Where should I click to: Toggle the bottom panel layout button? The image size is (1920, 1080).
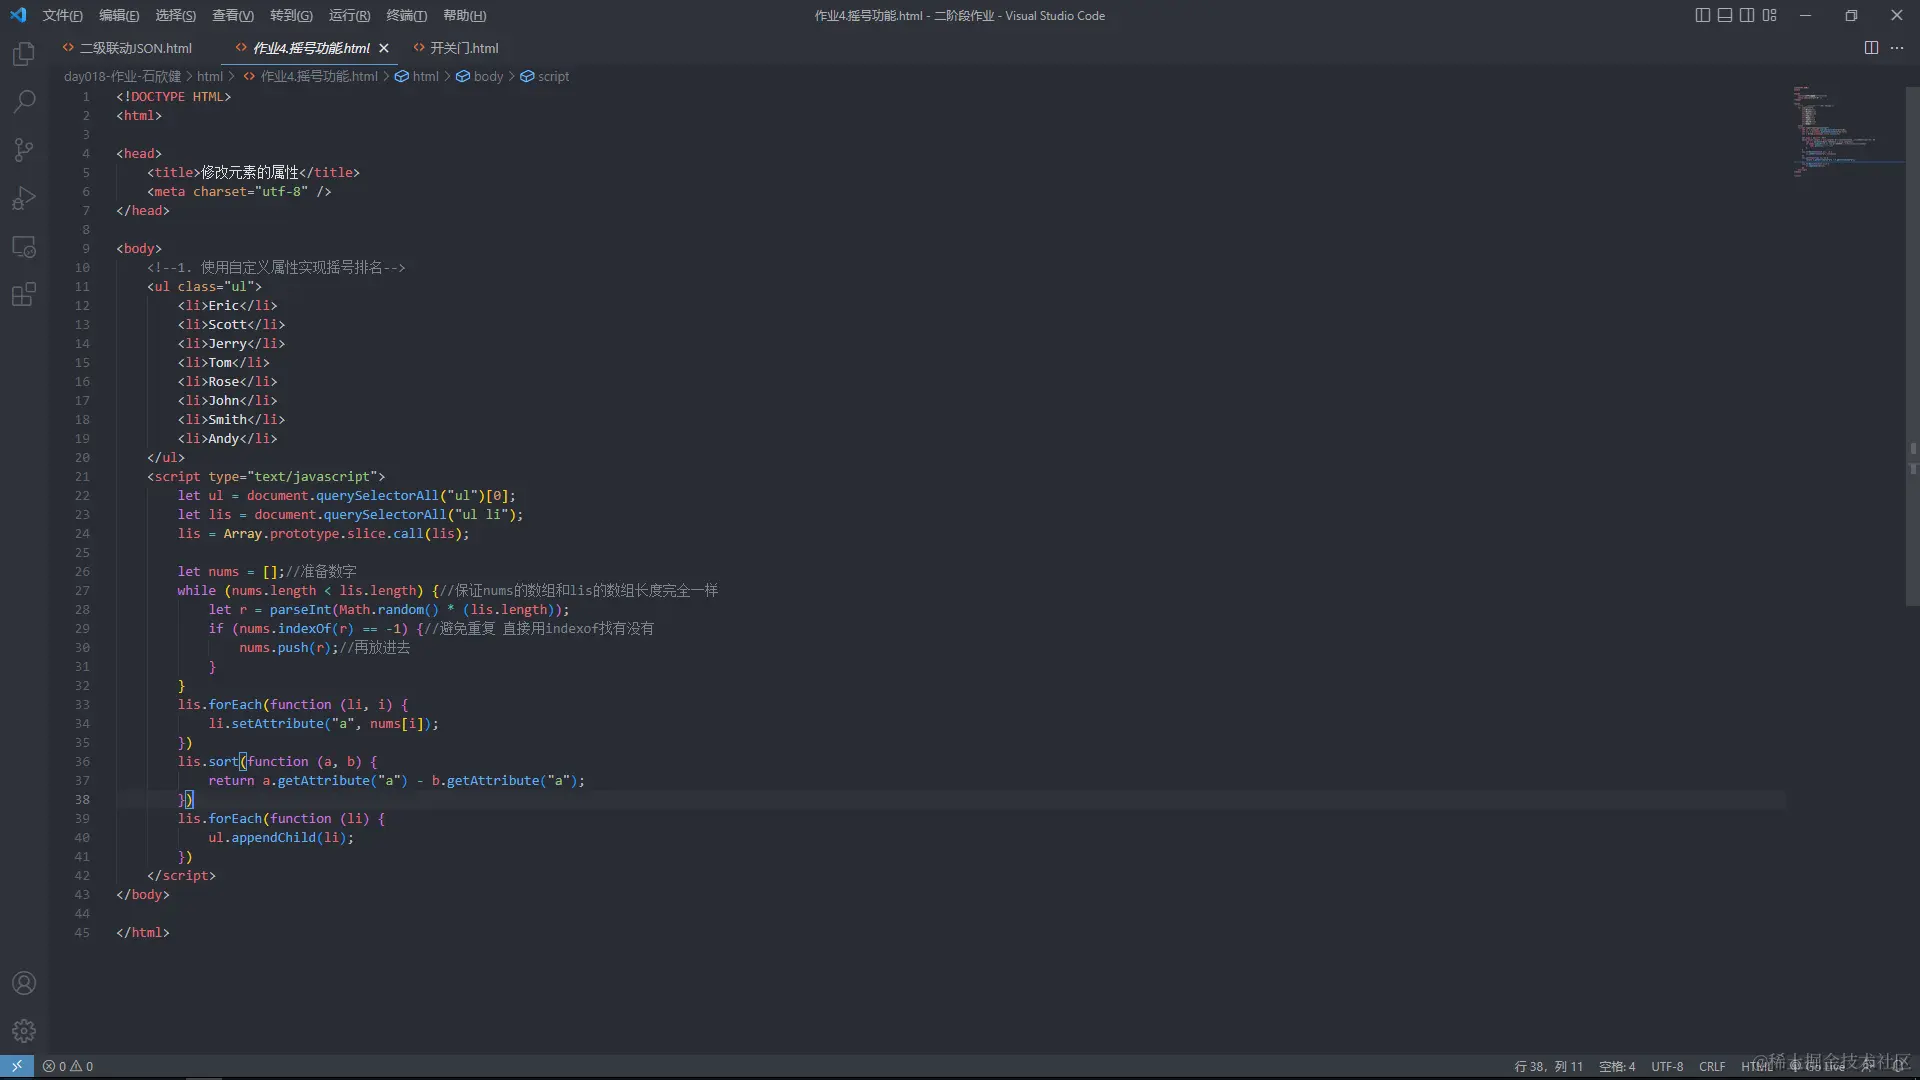[x=1725, y=15]
